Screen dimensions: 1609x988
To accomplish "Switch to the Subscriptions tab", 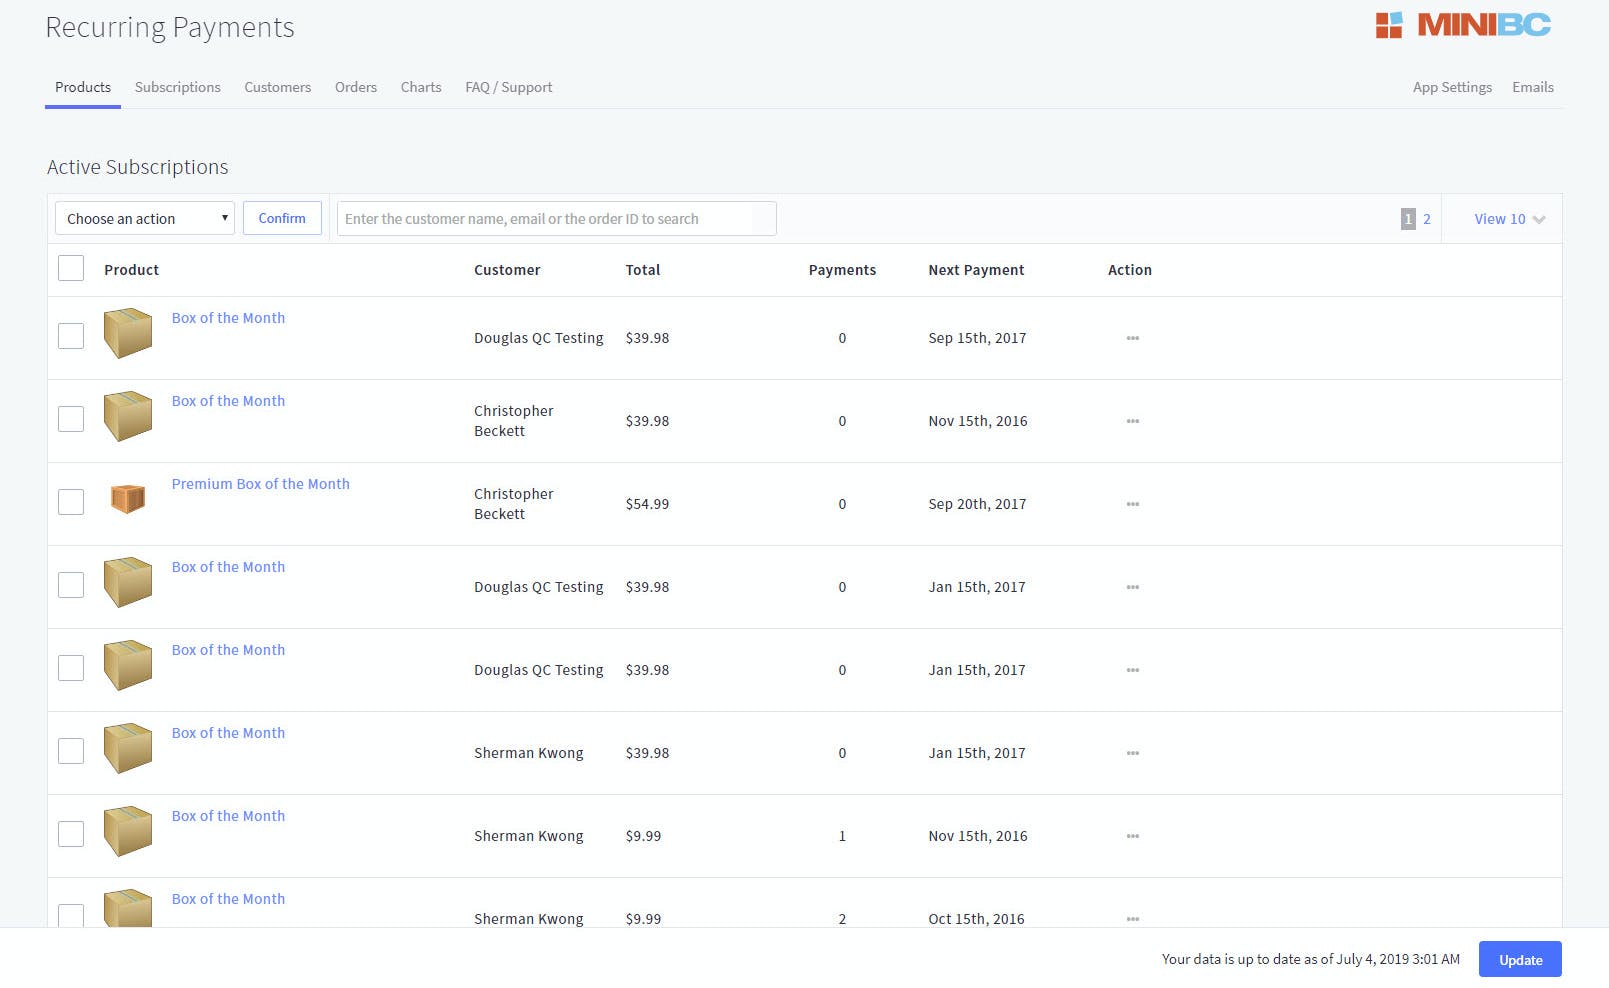I will pyautogui.click(x=178, y=87).
